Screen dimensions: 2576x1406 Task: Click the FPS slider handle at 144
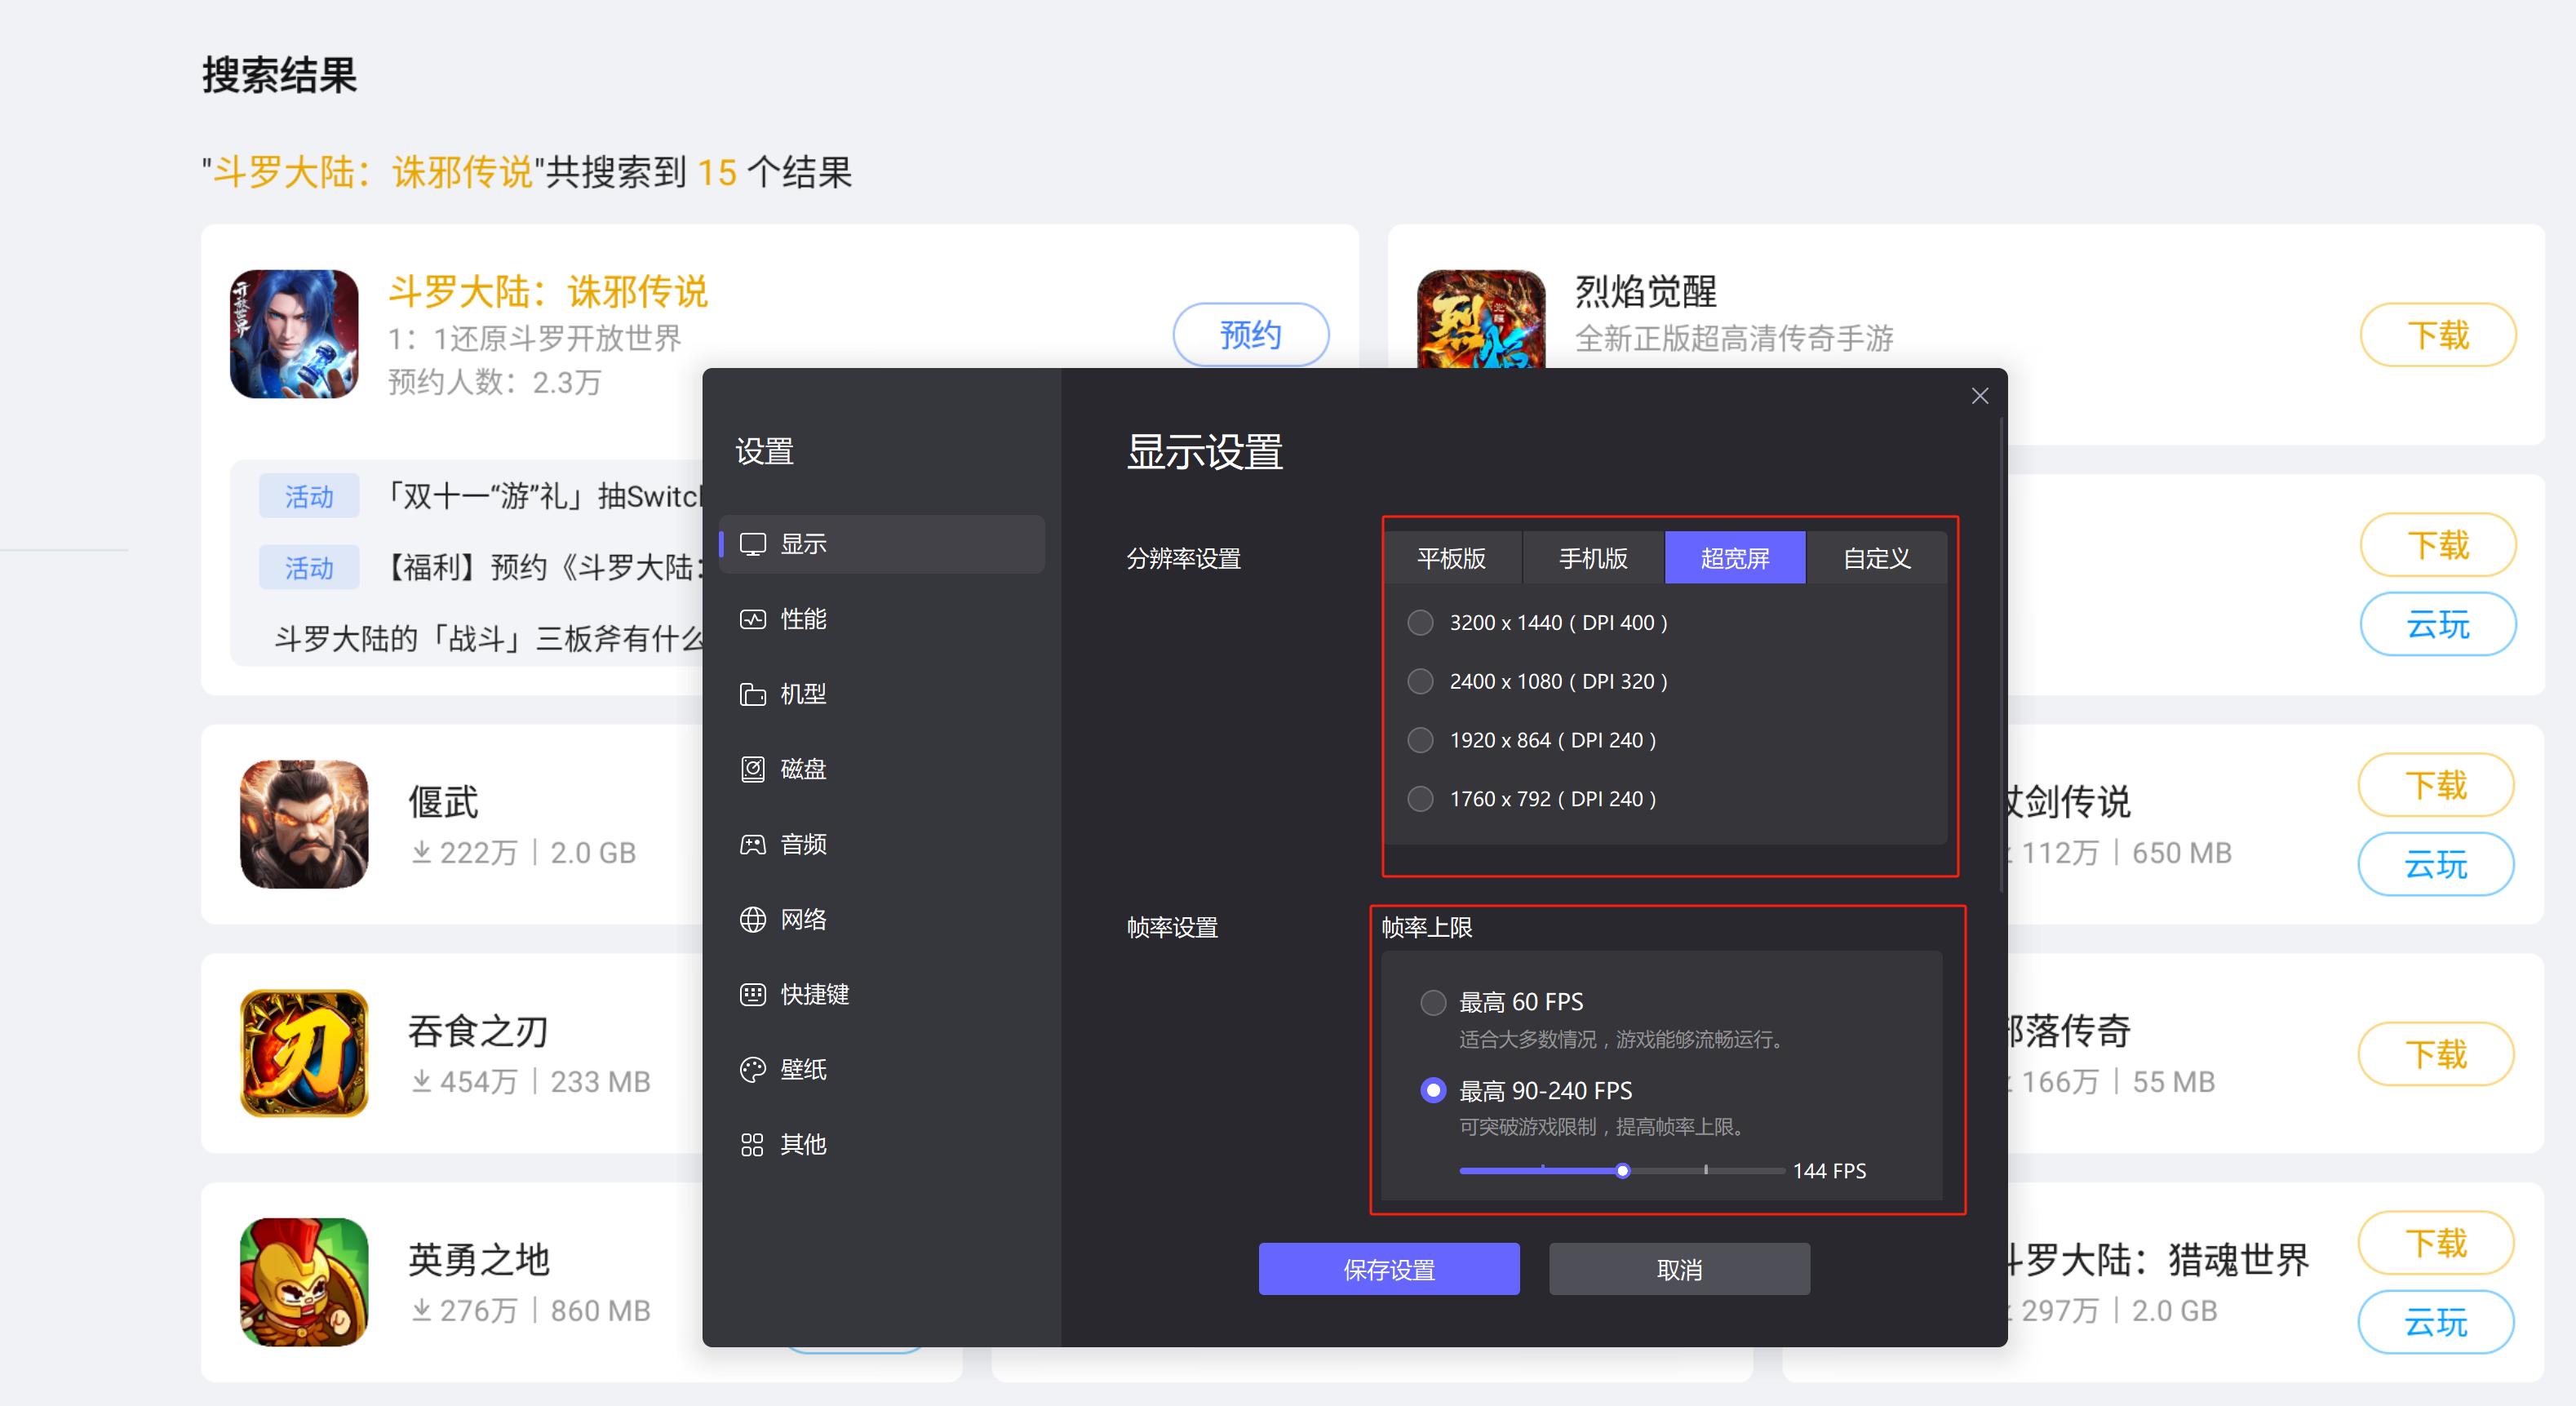click(x=1622, y=1170)
